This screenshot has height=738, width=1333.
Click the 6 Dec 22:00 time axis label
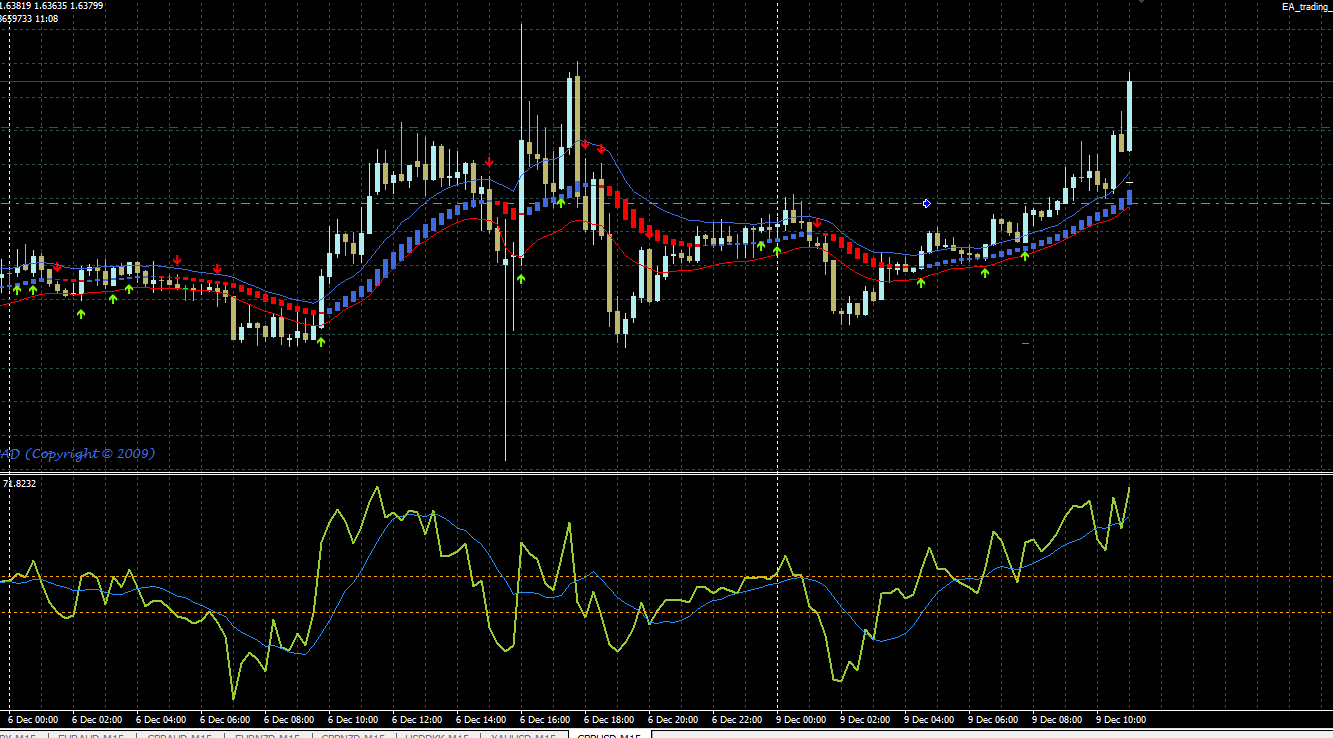[x=738, y=719]
